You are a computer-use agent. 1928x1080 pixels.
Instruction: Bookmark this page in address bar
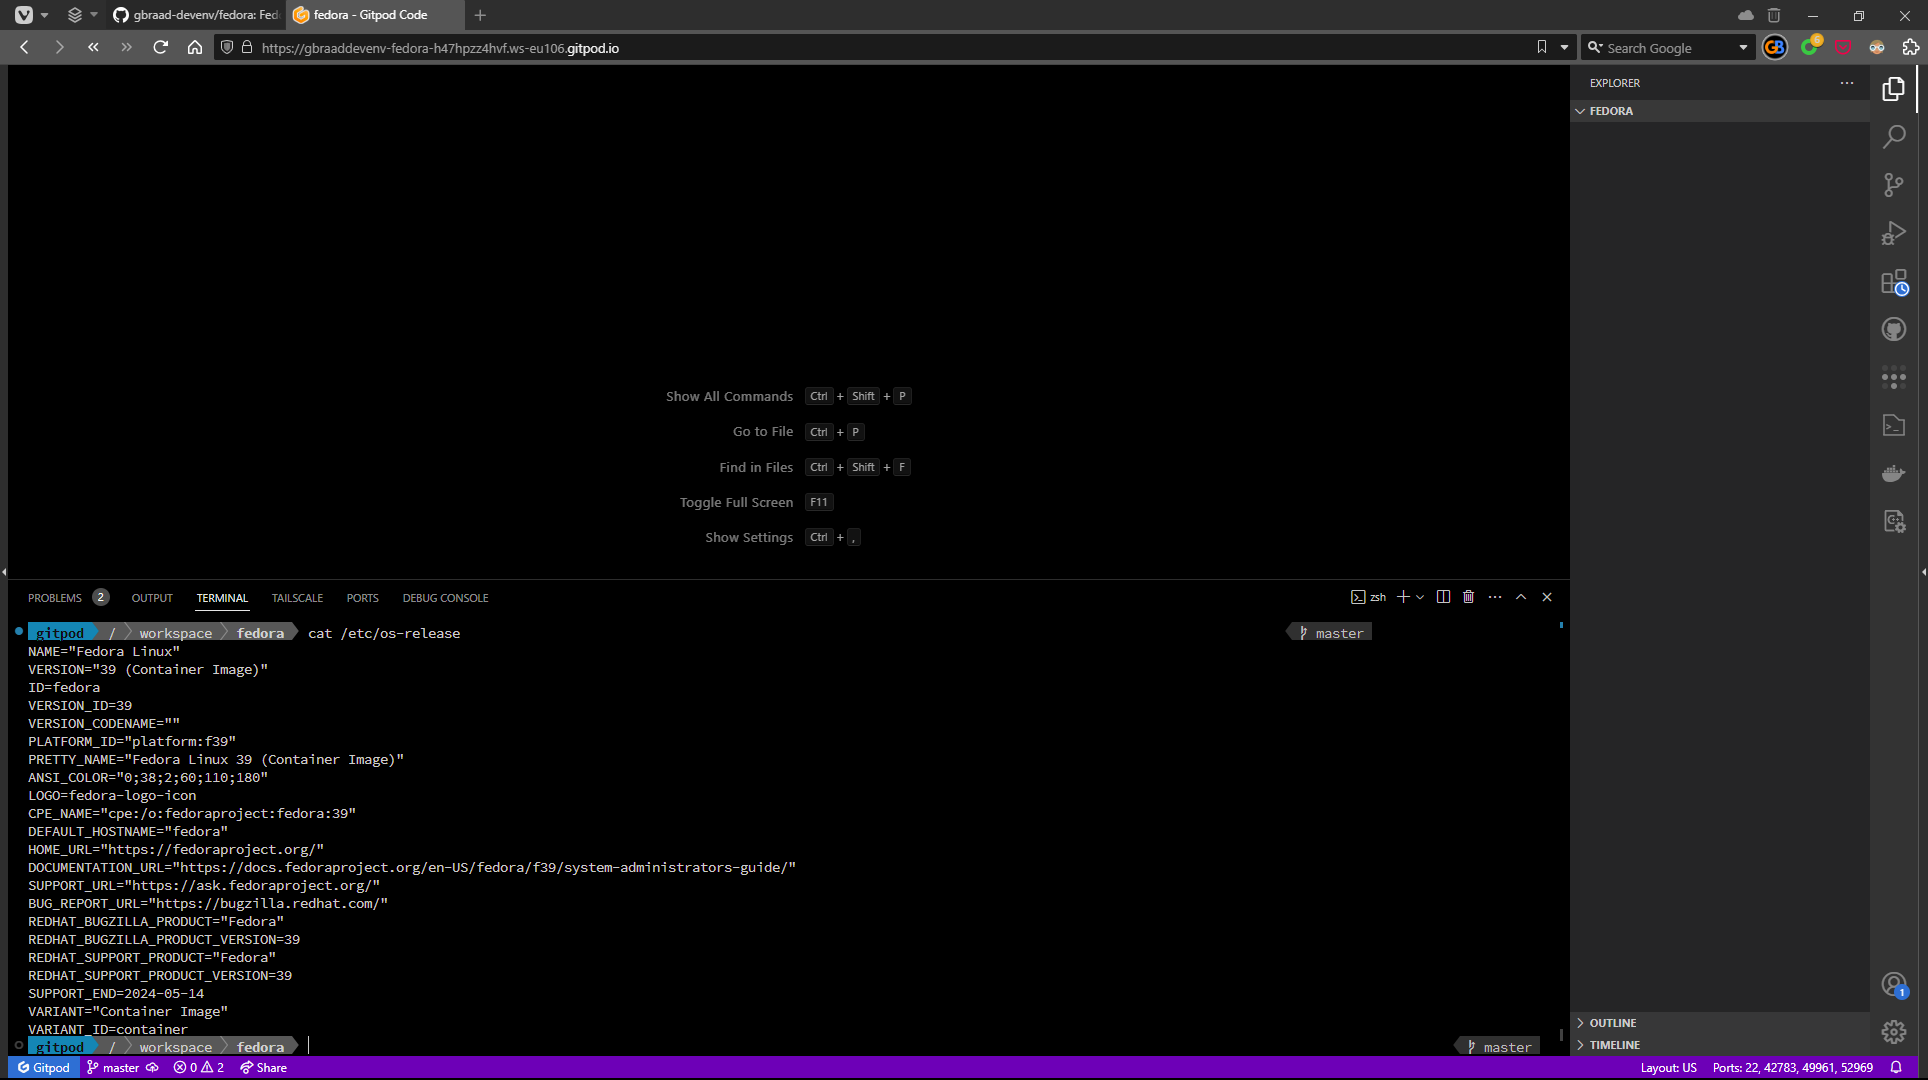point(1541,47)
